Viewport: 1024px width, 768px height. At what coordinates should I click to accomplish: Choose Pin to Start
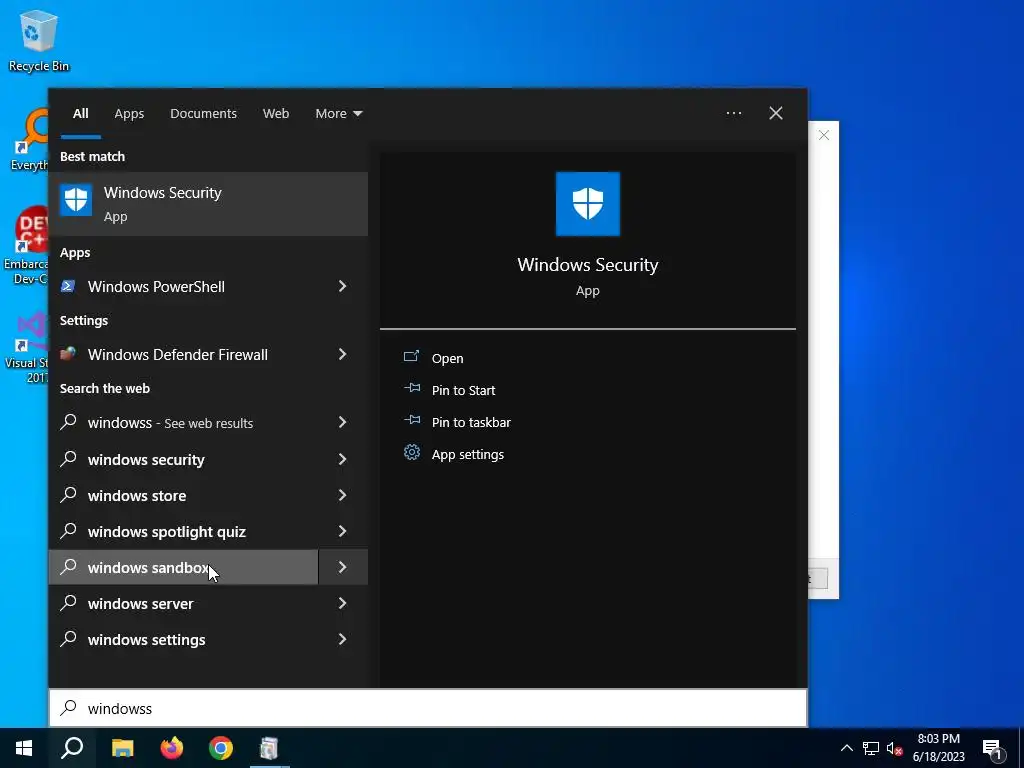point(463,390)
